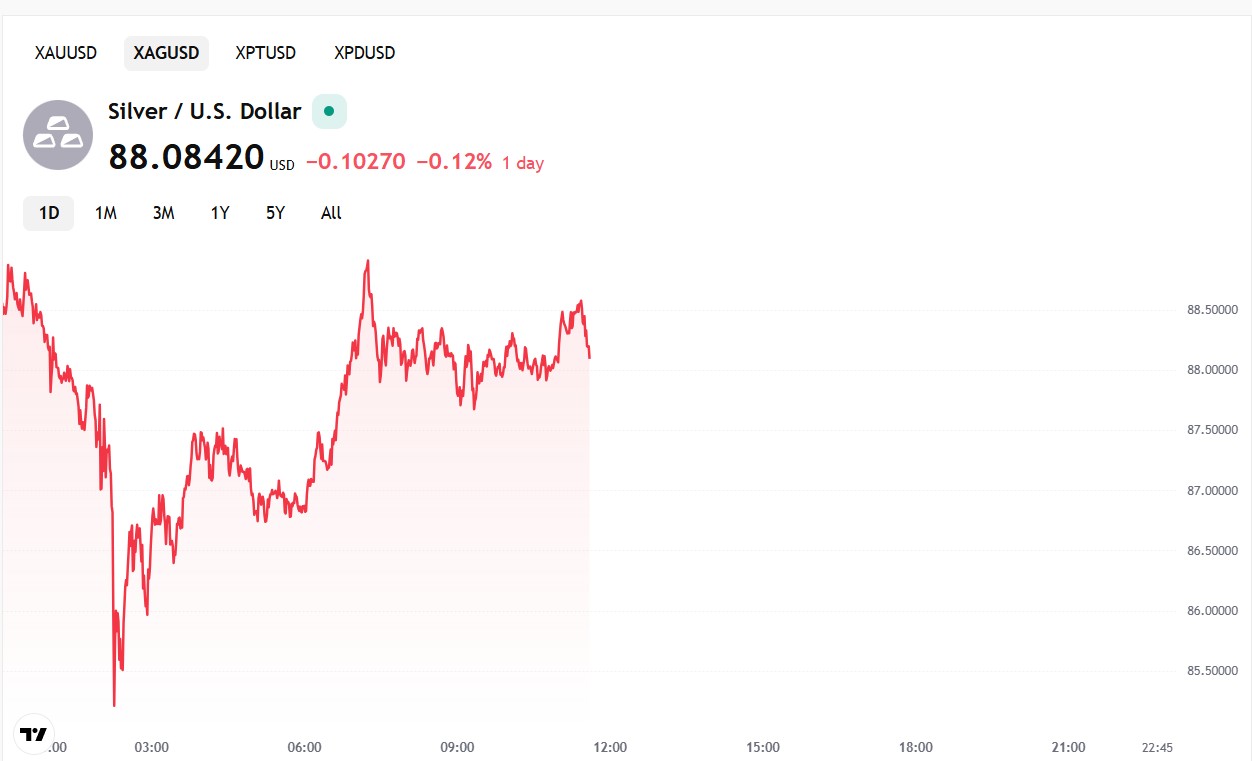This screenshot has height=761, width=1252.
Task: Toggle the 1Y chart range
Action: point(219,213)
